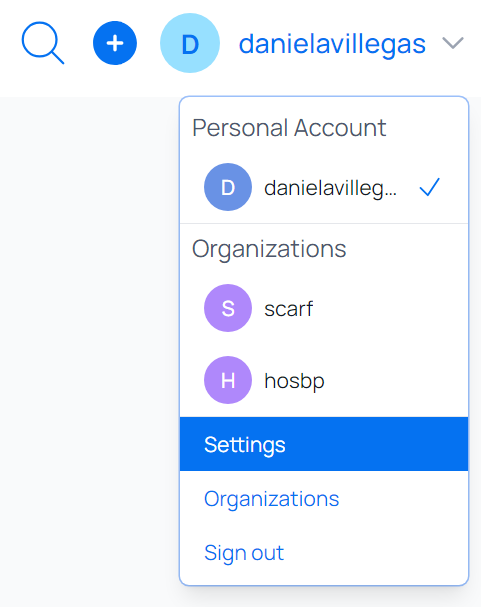This screenshot has height=607, width=481.
Task: Sign out of the account
Action: coord(244,553)
